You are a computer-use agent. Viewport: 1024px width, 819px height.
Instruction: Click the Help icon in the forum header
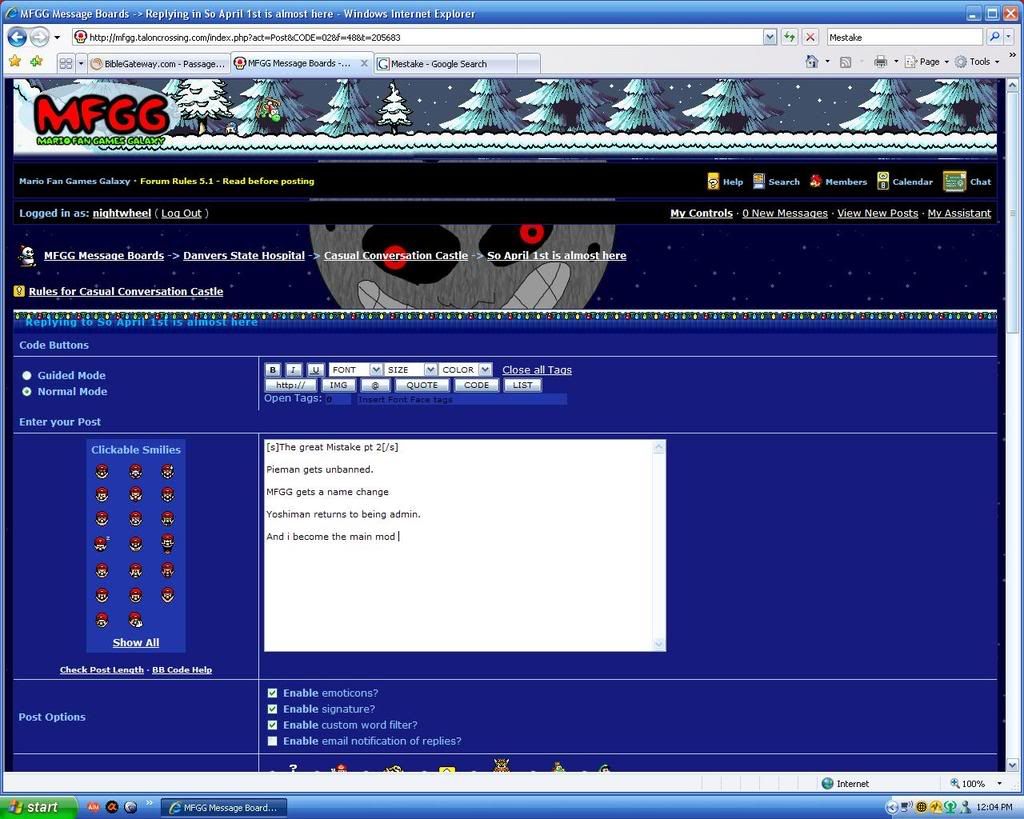[x=716, y=181]
